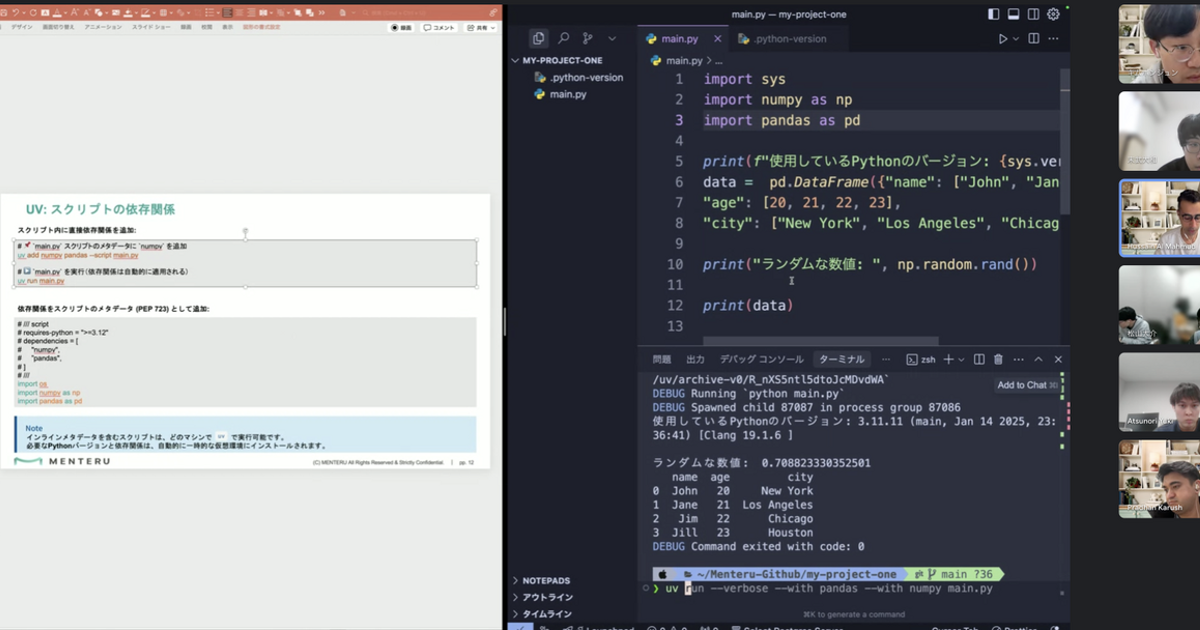Toggle the primary sidebar layout button
This screenshot has height=630, width=1200.
(x=993, y=14)
